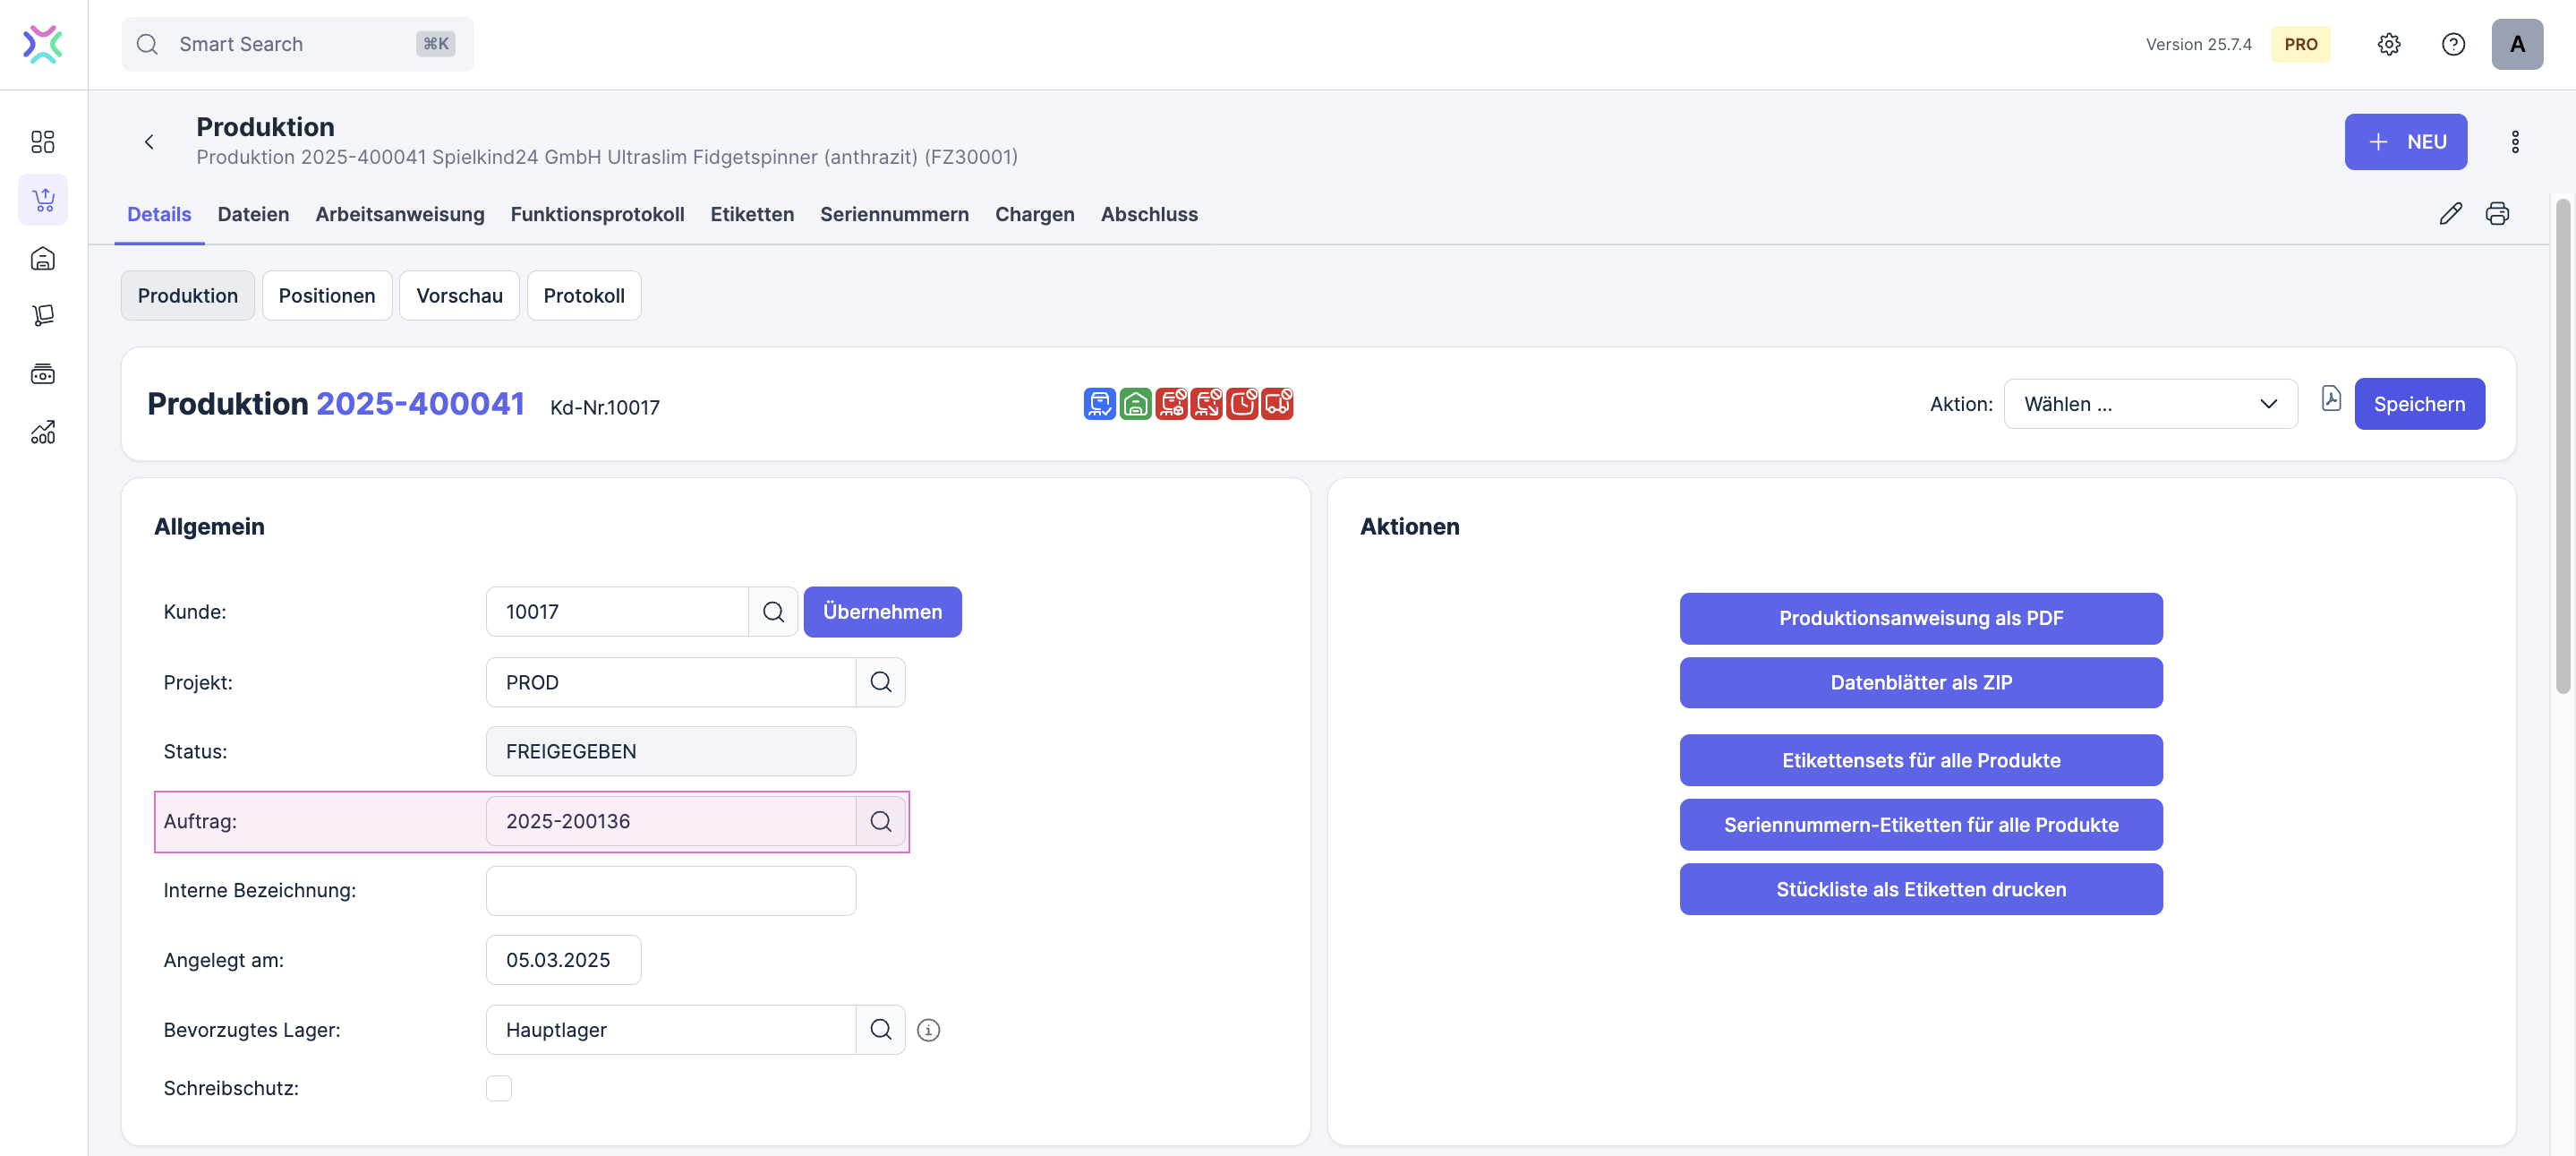Switch to the Seriennummern tab
This screenshot has width=2576, height=1156.
(x=894, y=214)
